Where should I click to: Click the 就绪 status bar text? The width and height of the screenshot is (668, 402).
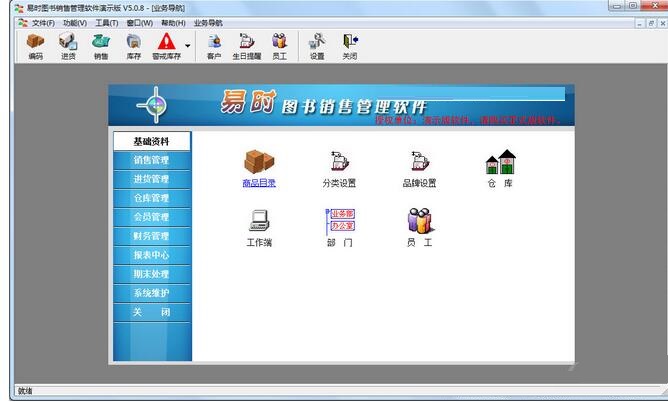[x=25, y=391]
